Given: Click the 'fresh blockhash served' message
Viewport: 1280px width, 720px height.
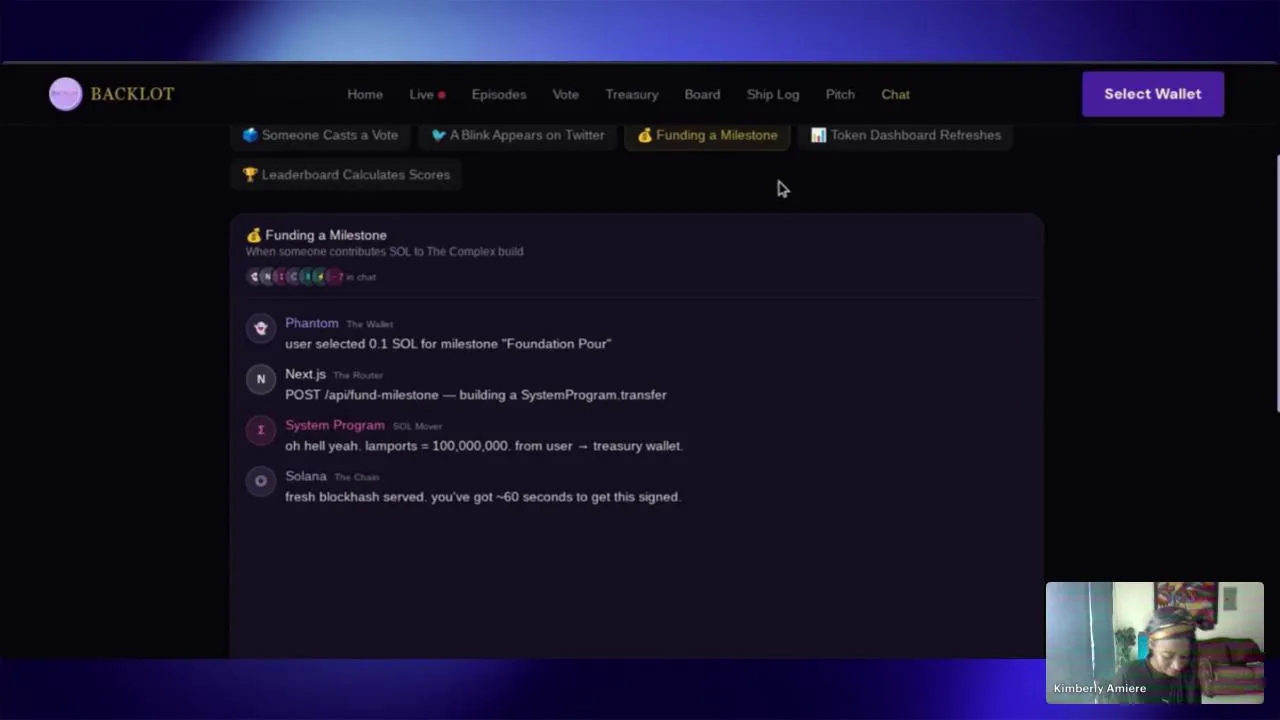Looking at the screenshot, I should tap(482, 497).
